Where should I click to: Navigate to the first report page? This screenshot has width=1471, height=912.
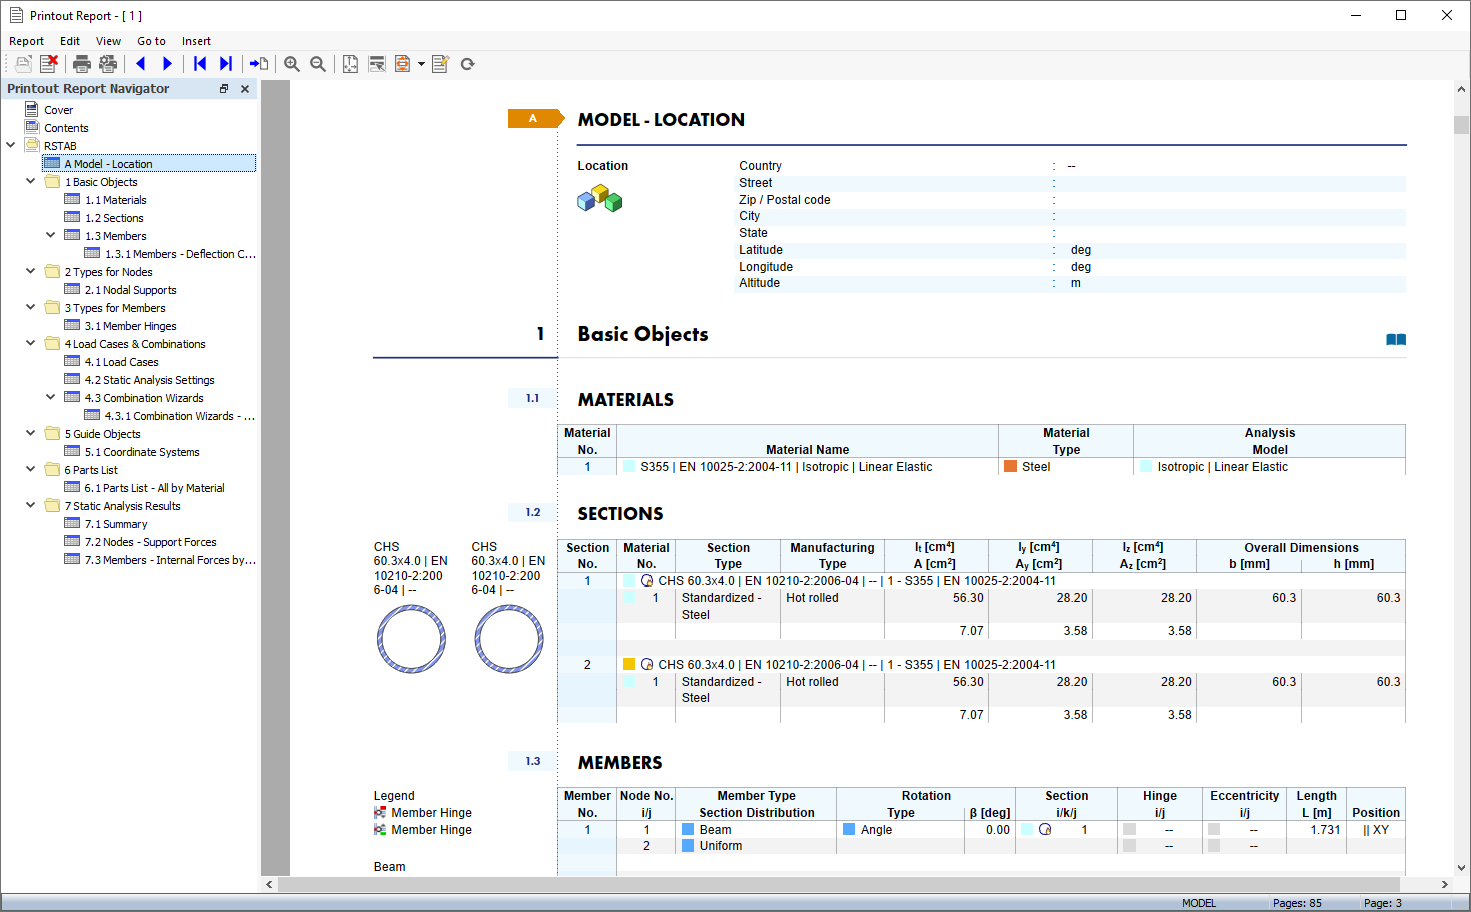coord(199,63)
